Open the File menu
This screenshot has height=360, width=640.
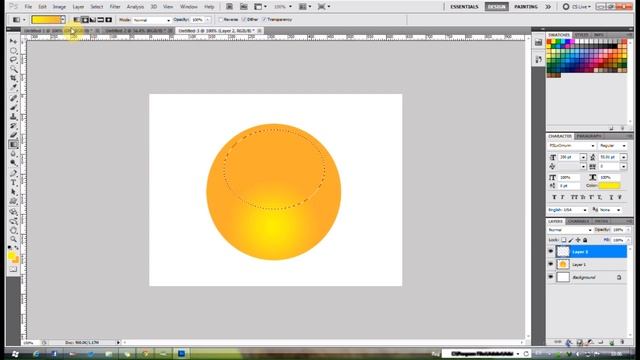click(28, 7)
